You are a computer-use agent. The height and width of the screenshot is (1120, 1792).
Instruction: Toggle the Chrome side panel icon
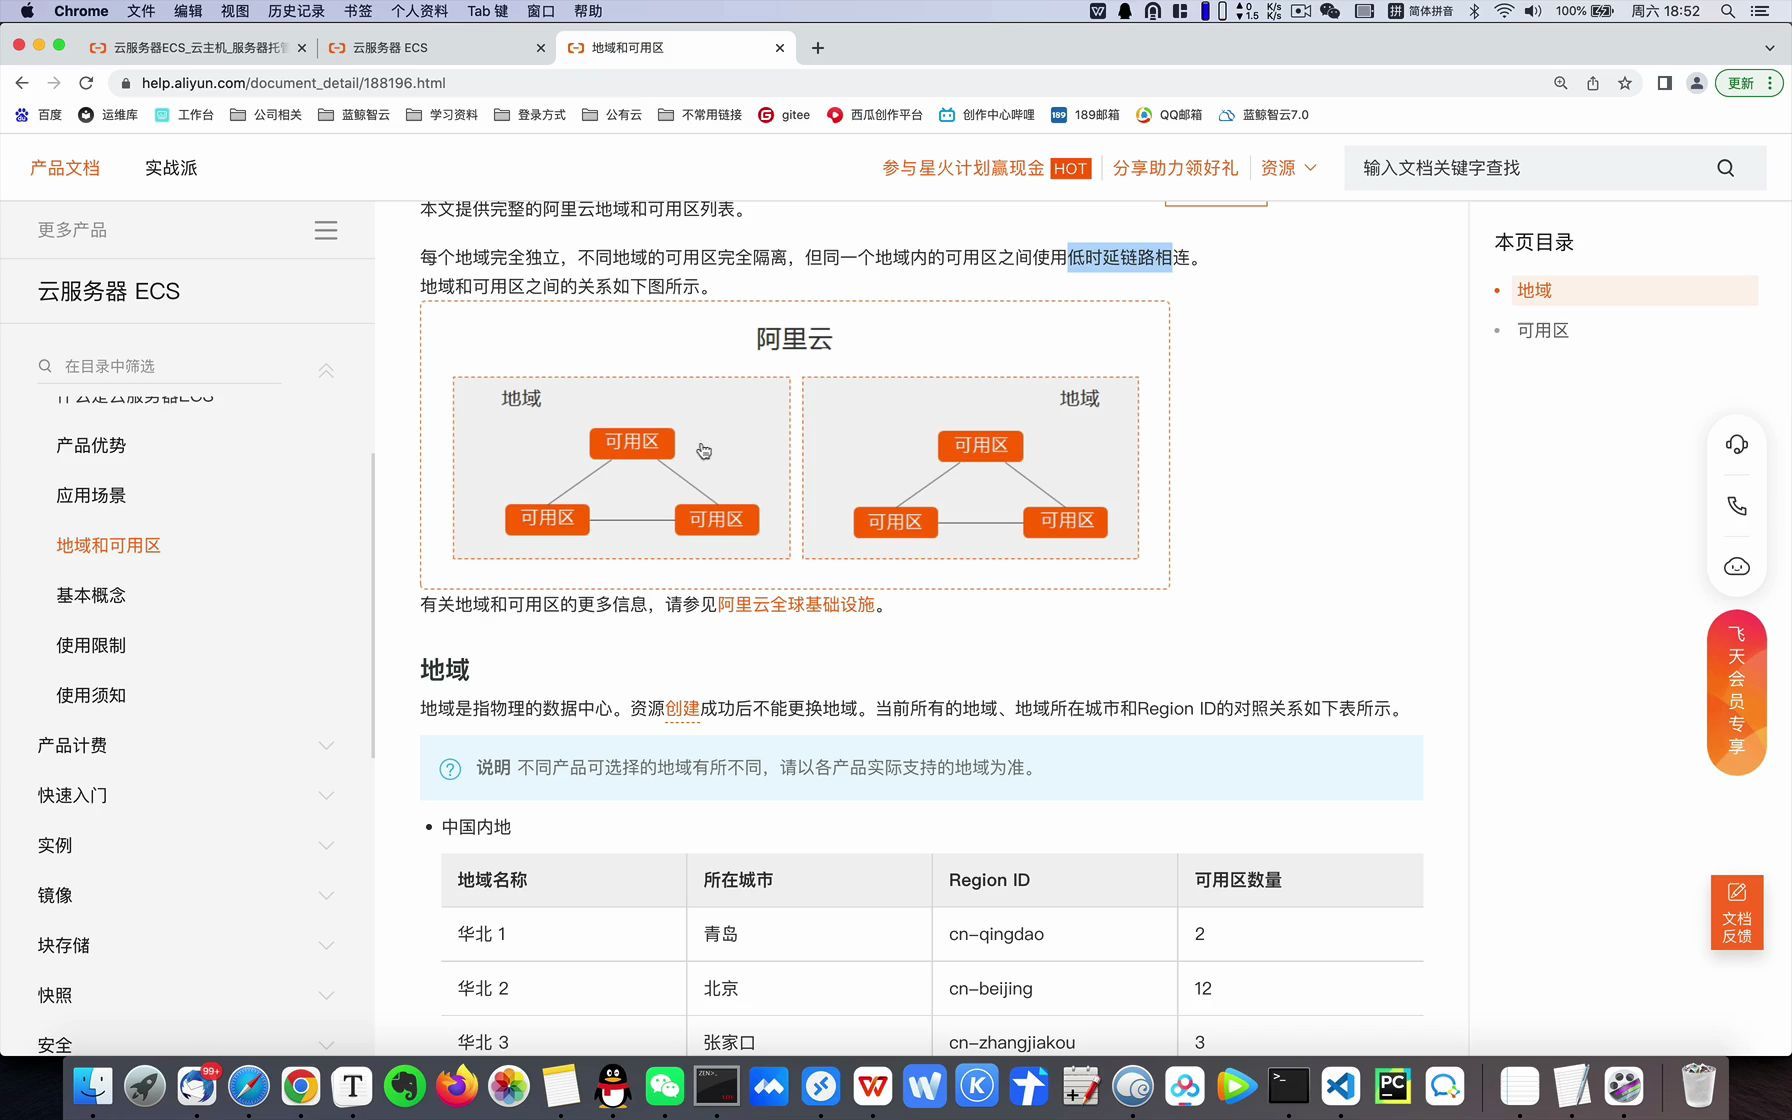pos(1665,83)
